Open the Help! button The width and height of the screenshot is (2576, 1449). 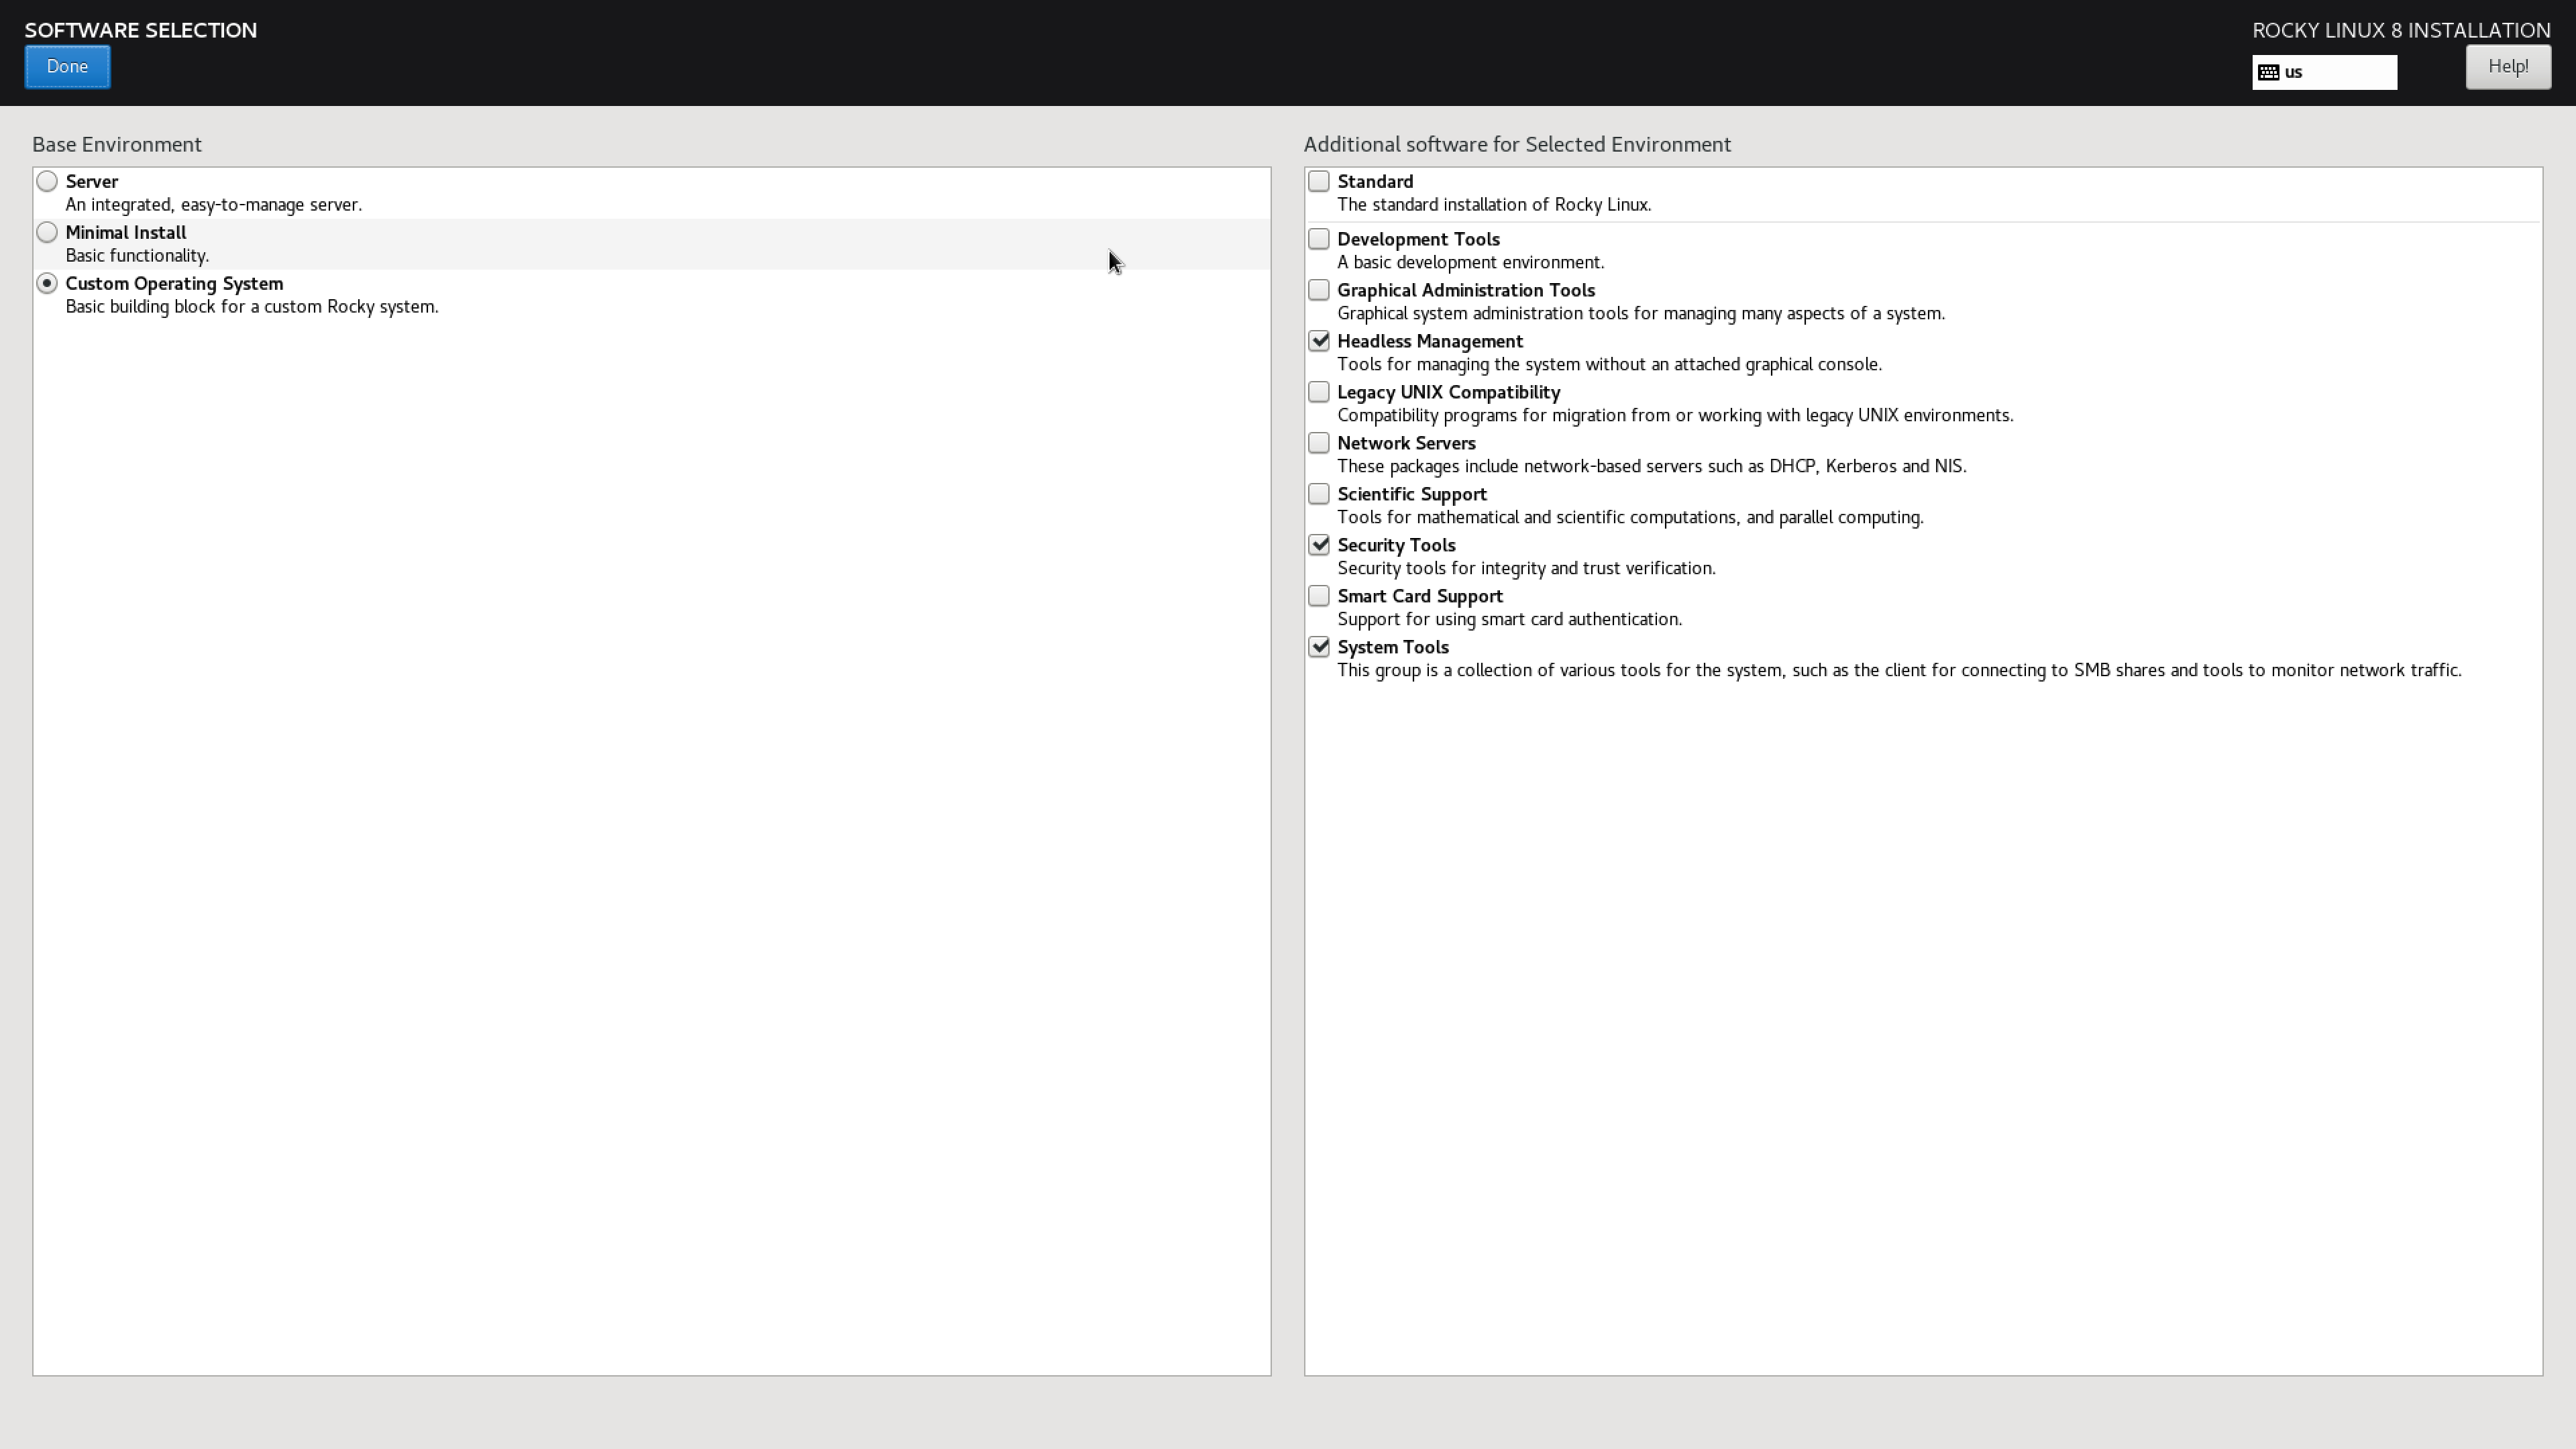(2507, 67)
